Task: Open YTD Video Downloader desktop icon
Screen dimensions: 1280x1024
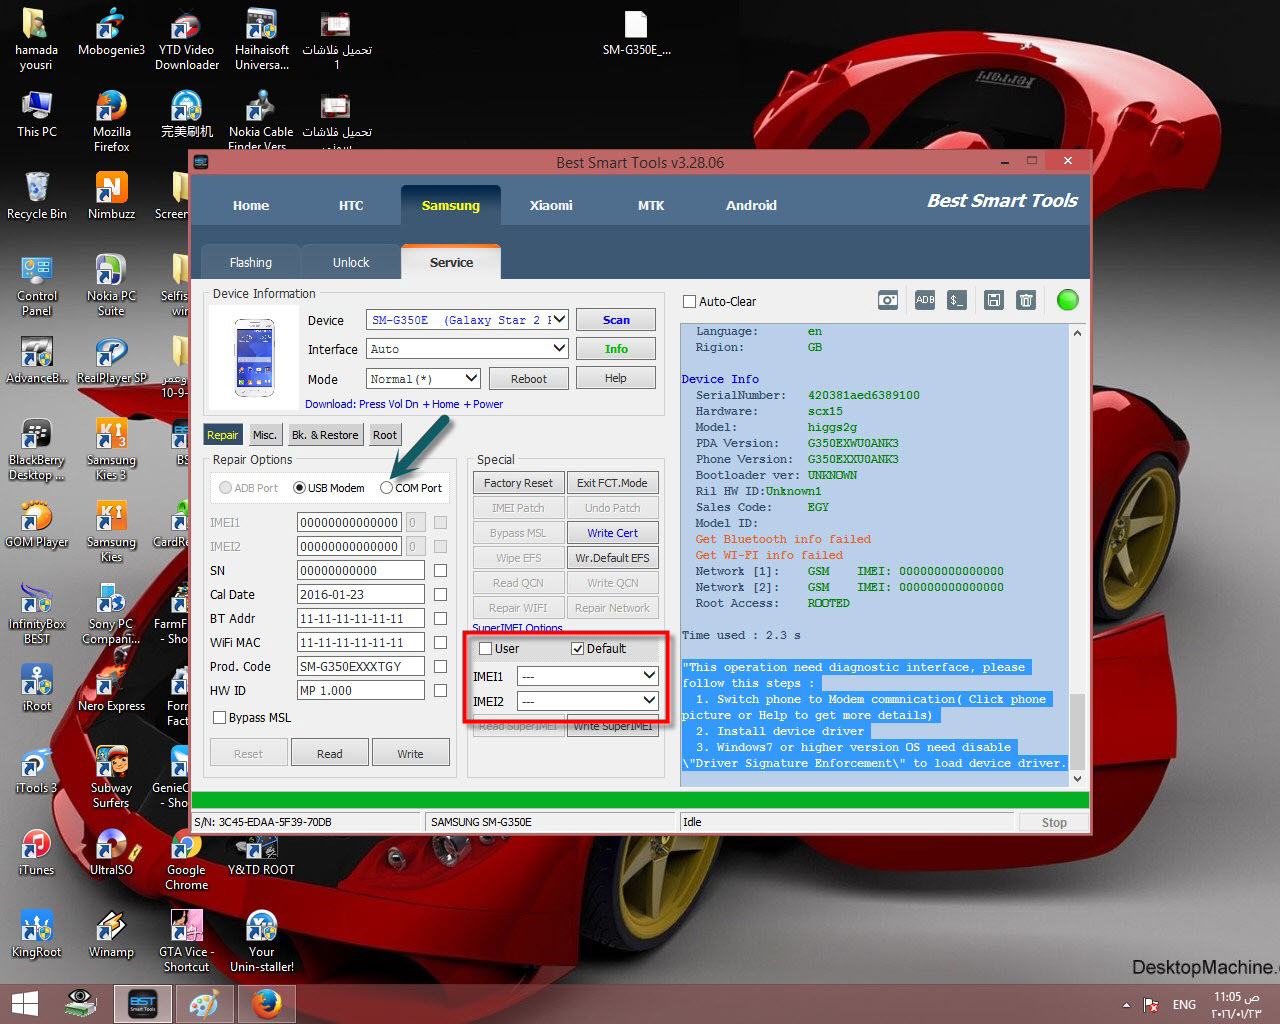Action: [x=186, y=38]
